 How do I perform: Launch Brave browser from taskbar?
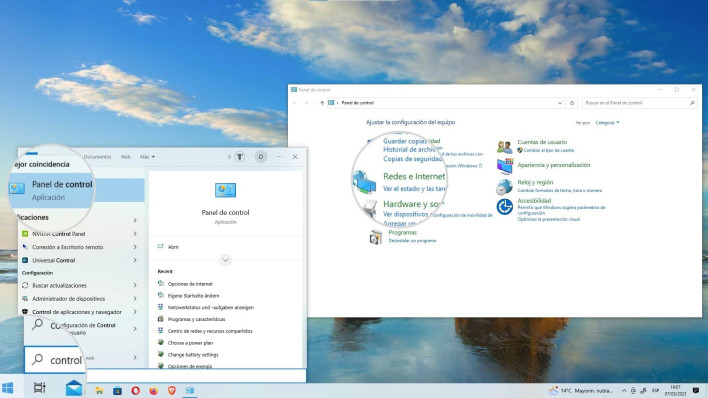pyautogui.click(x=172, y=390)
